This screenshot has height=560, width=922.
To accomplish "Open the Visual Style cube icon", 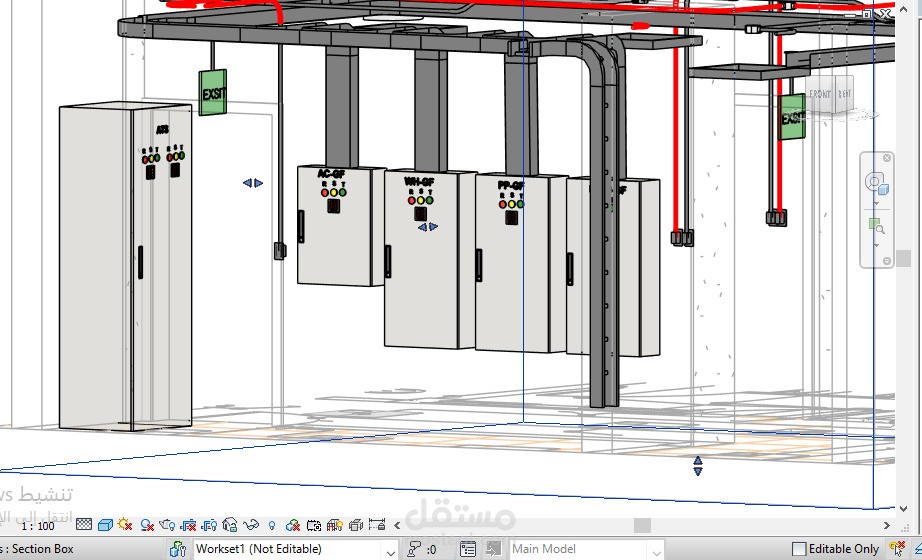I will tap(105, 525).
